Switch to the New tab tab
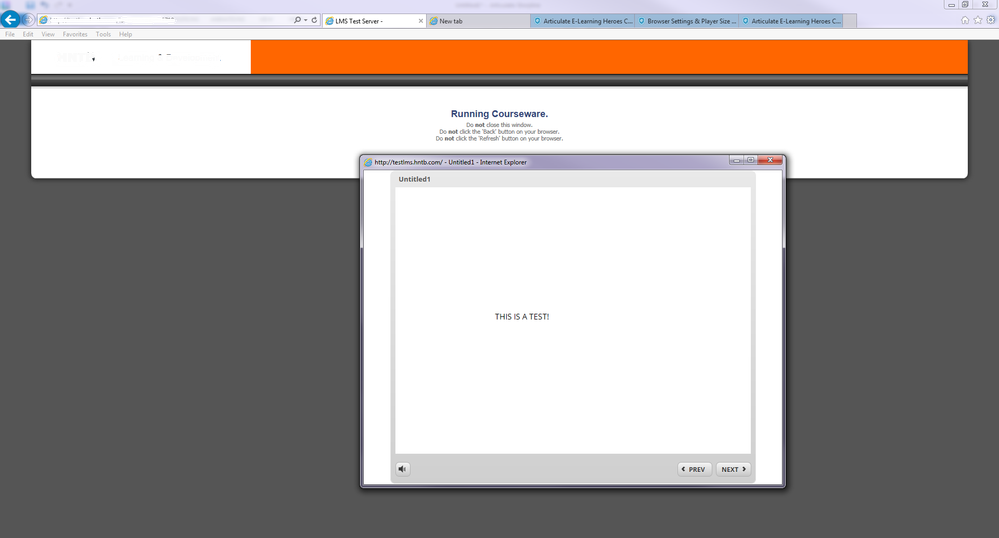The width and height of the screenshot is (999, 538). point(478,21)
